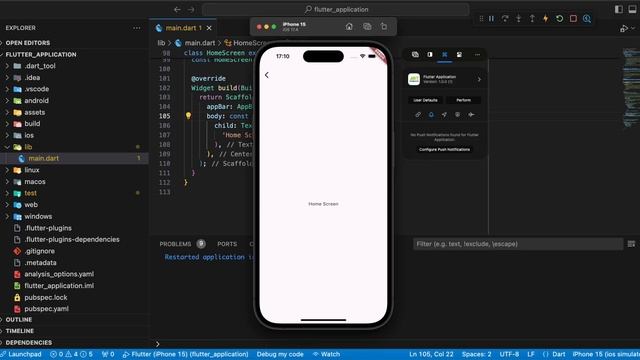Viewport: 640px width, 360px height.
Task: Expand the build folder
Action: (7, 124)
